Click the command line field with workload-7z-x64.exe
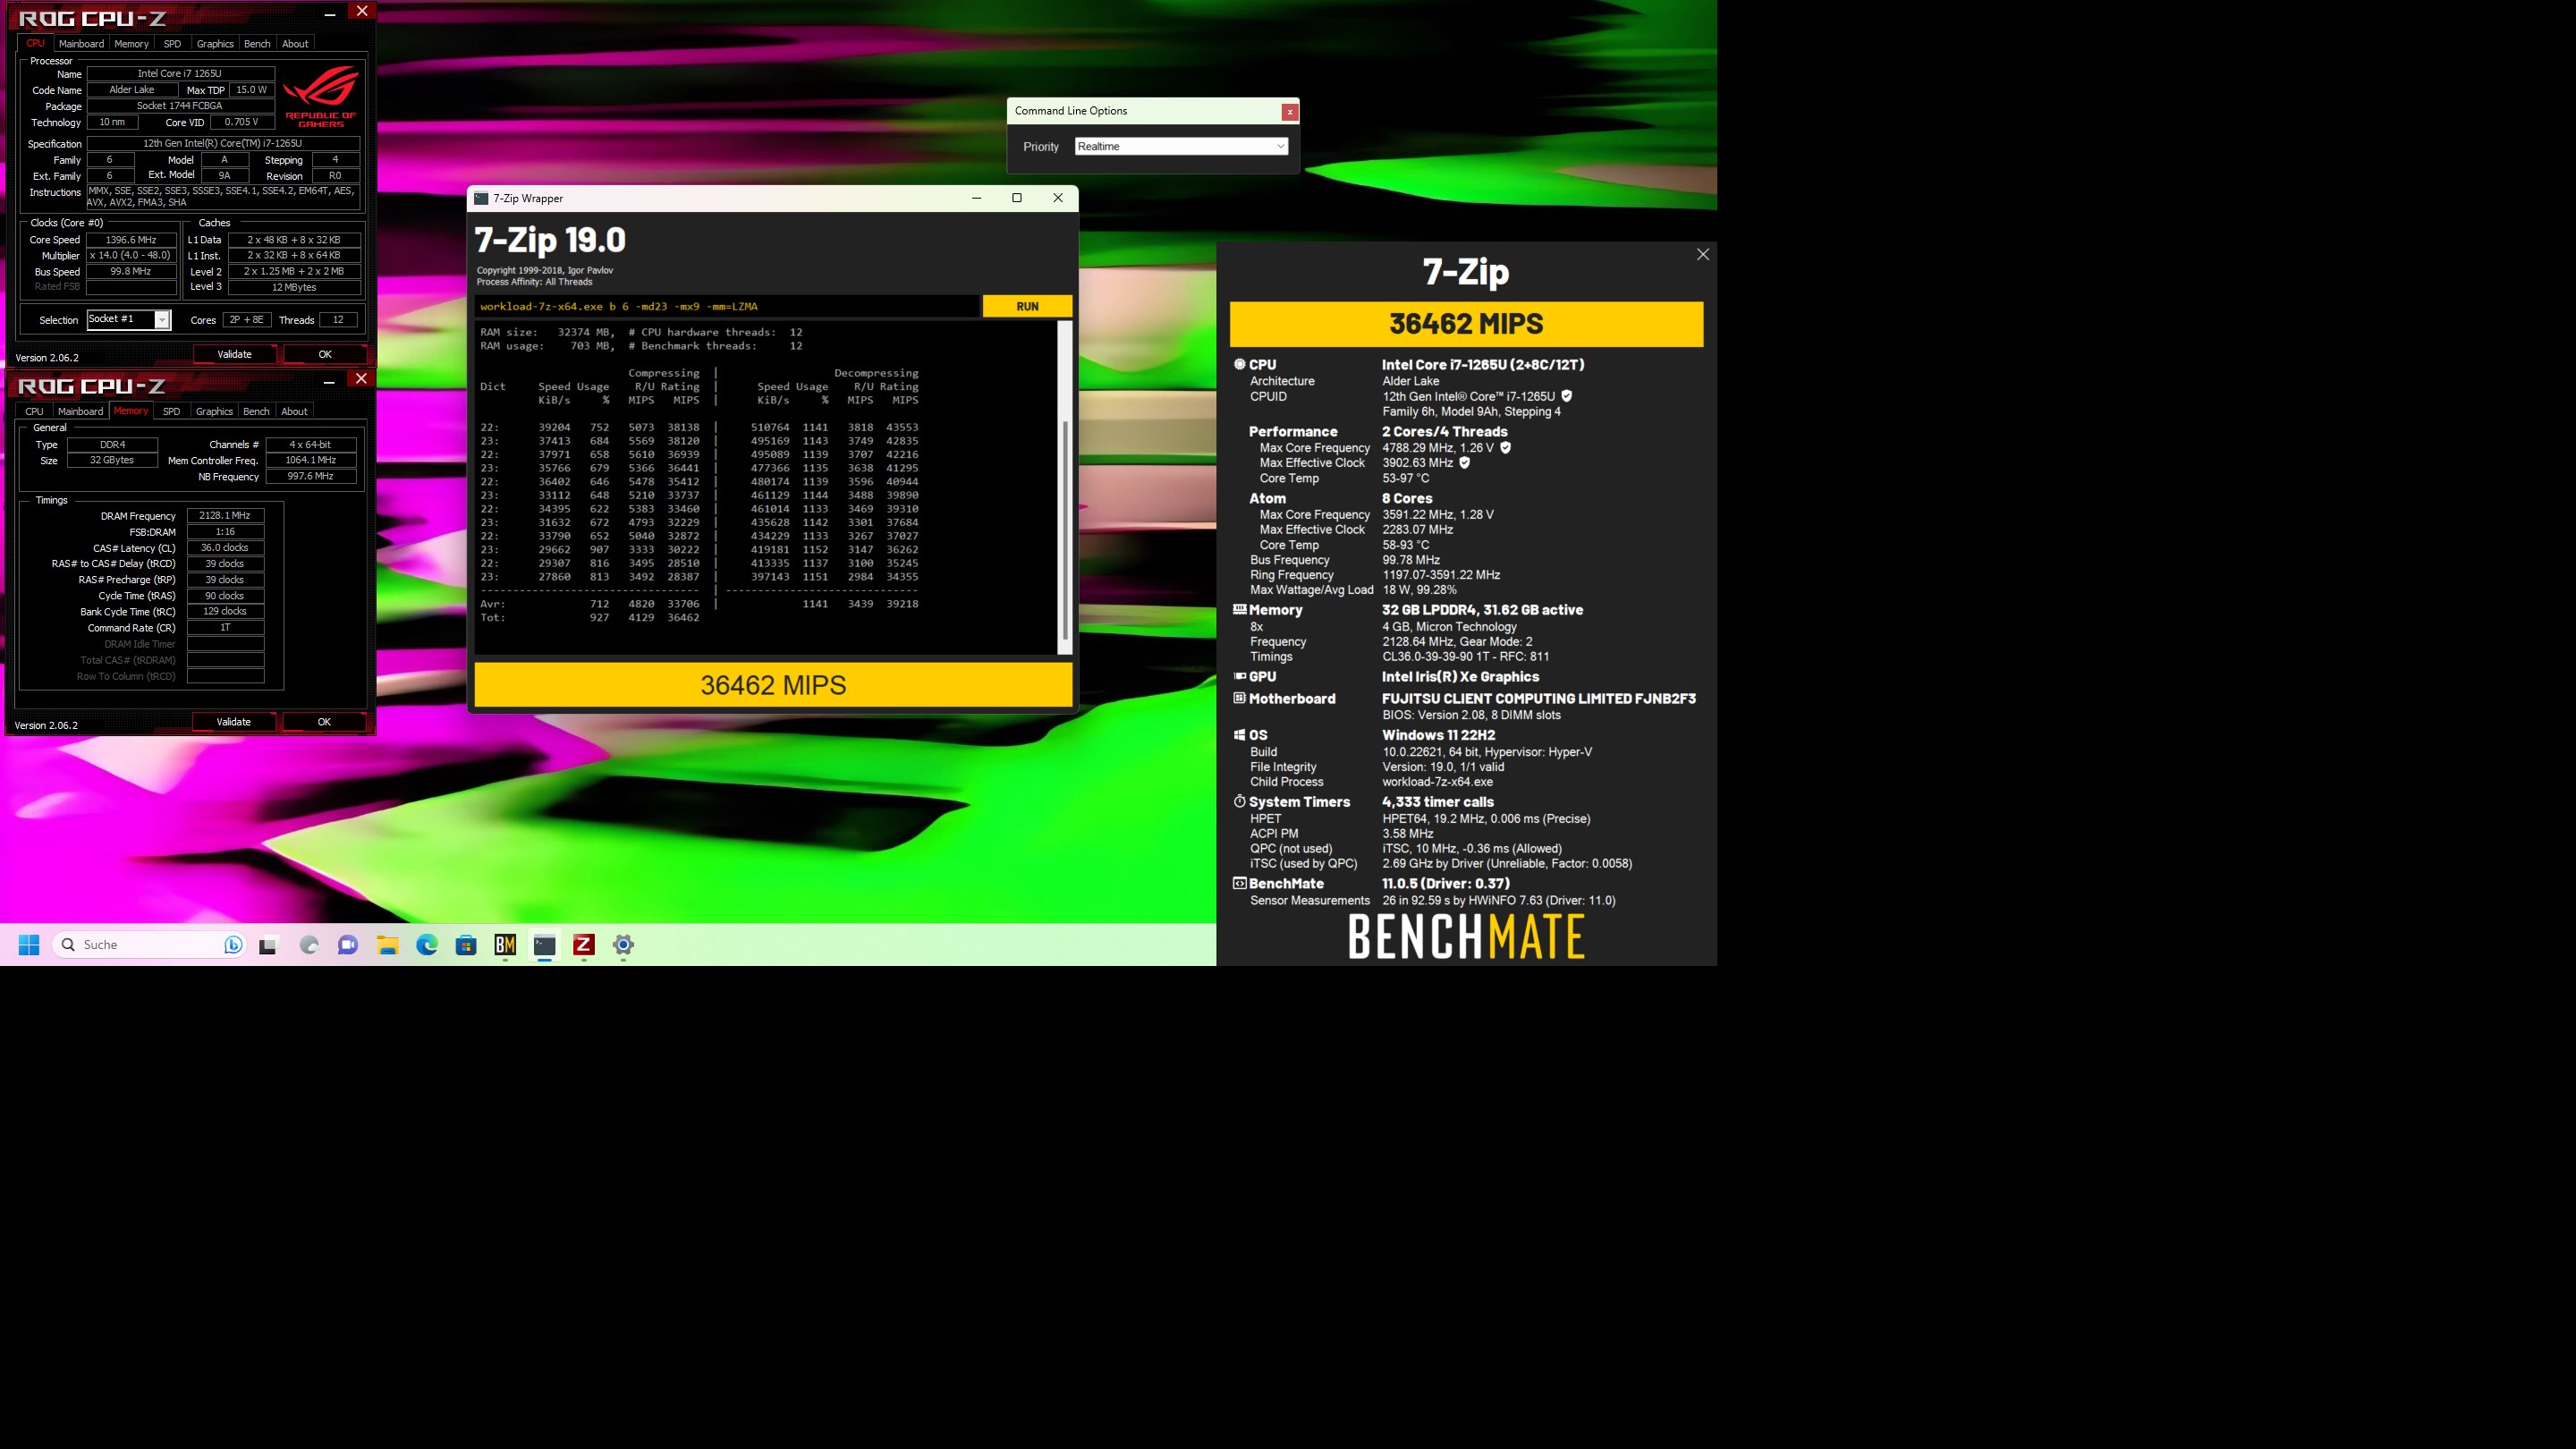This screenshot has height=1449, width=2576. pos(727,306)
